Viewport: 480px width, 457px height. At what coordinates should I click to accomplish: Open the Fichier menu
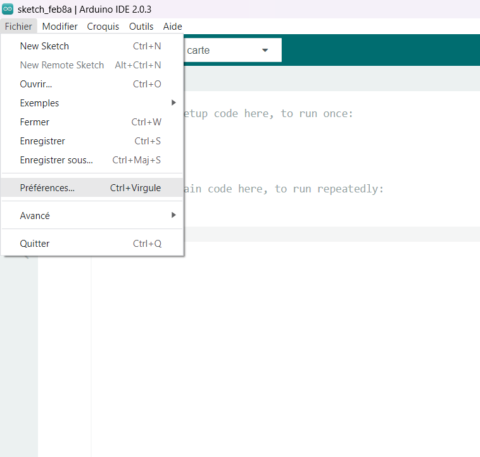point(18,26)
